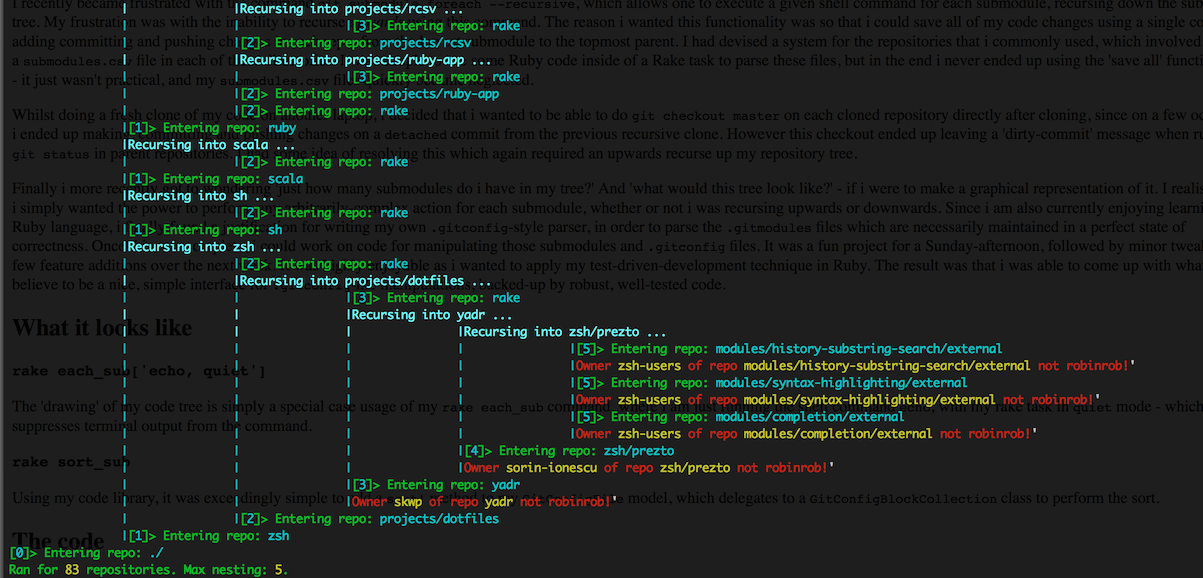Screen dimensions: 1203x578
Task: Click the 'What it looks like' heading
Action: click(102, 328)
